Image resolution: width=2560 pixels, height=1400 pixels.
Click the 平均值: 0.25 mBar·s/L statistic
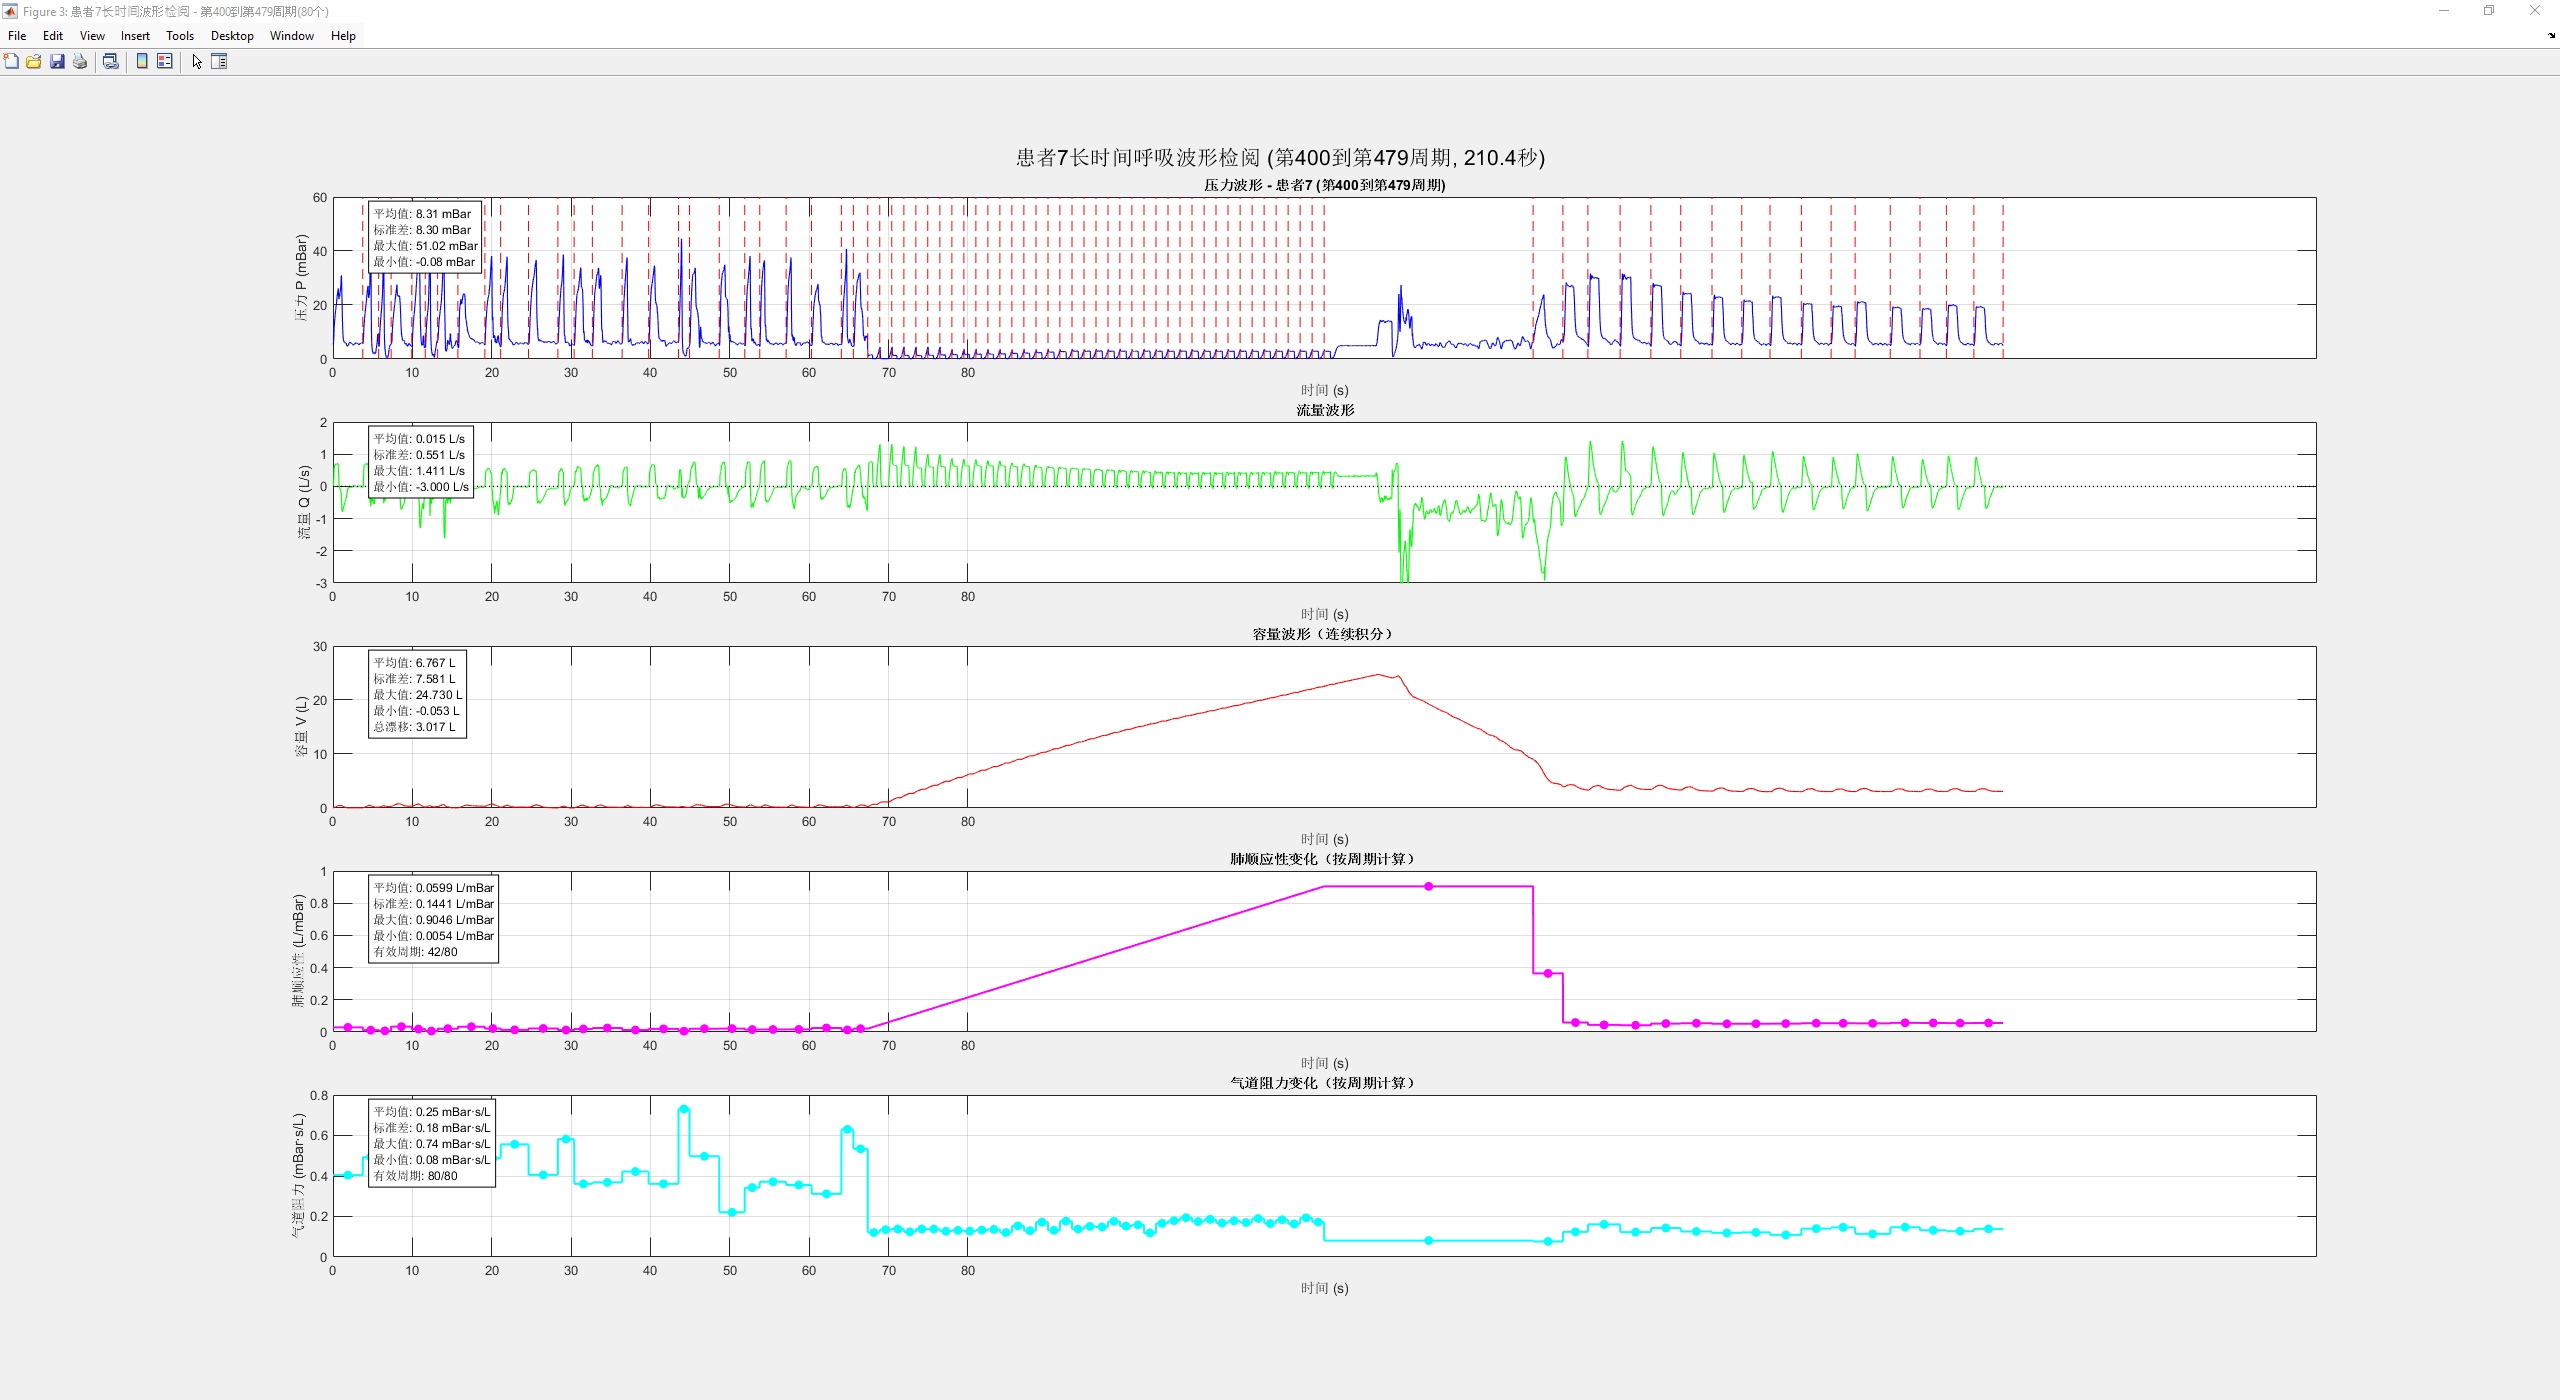click(x=432, y=1112)
